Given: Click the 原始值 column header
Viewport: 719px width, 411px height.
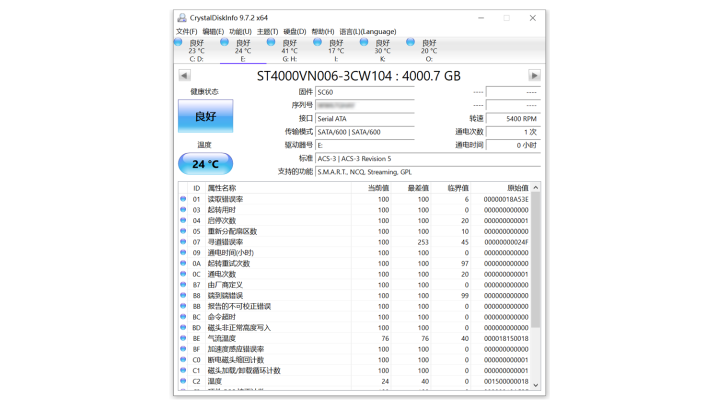Looking at the screenshot, I should pos(501,188).
